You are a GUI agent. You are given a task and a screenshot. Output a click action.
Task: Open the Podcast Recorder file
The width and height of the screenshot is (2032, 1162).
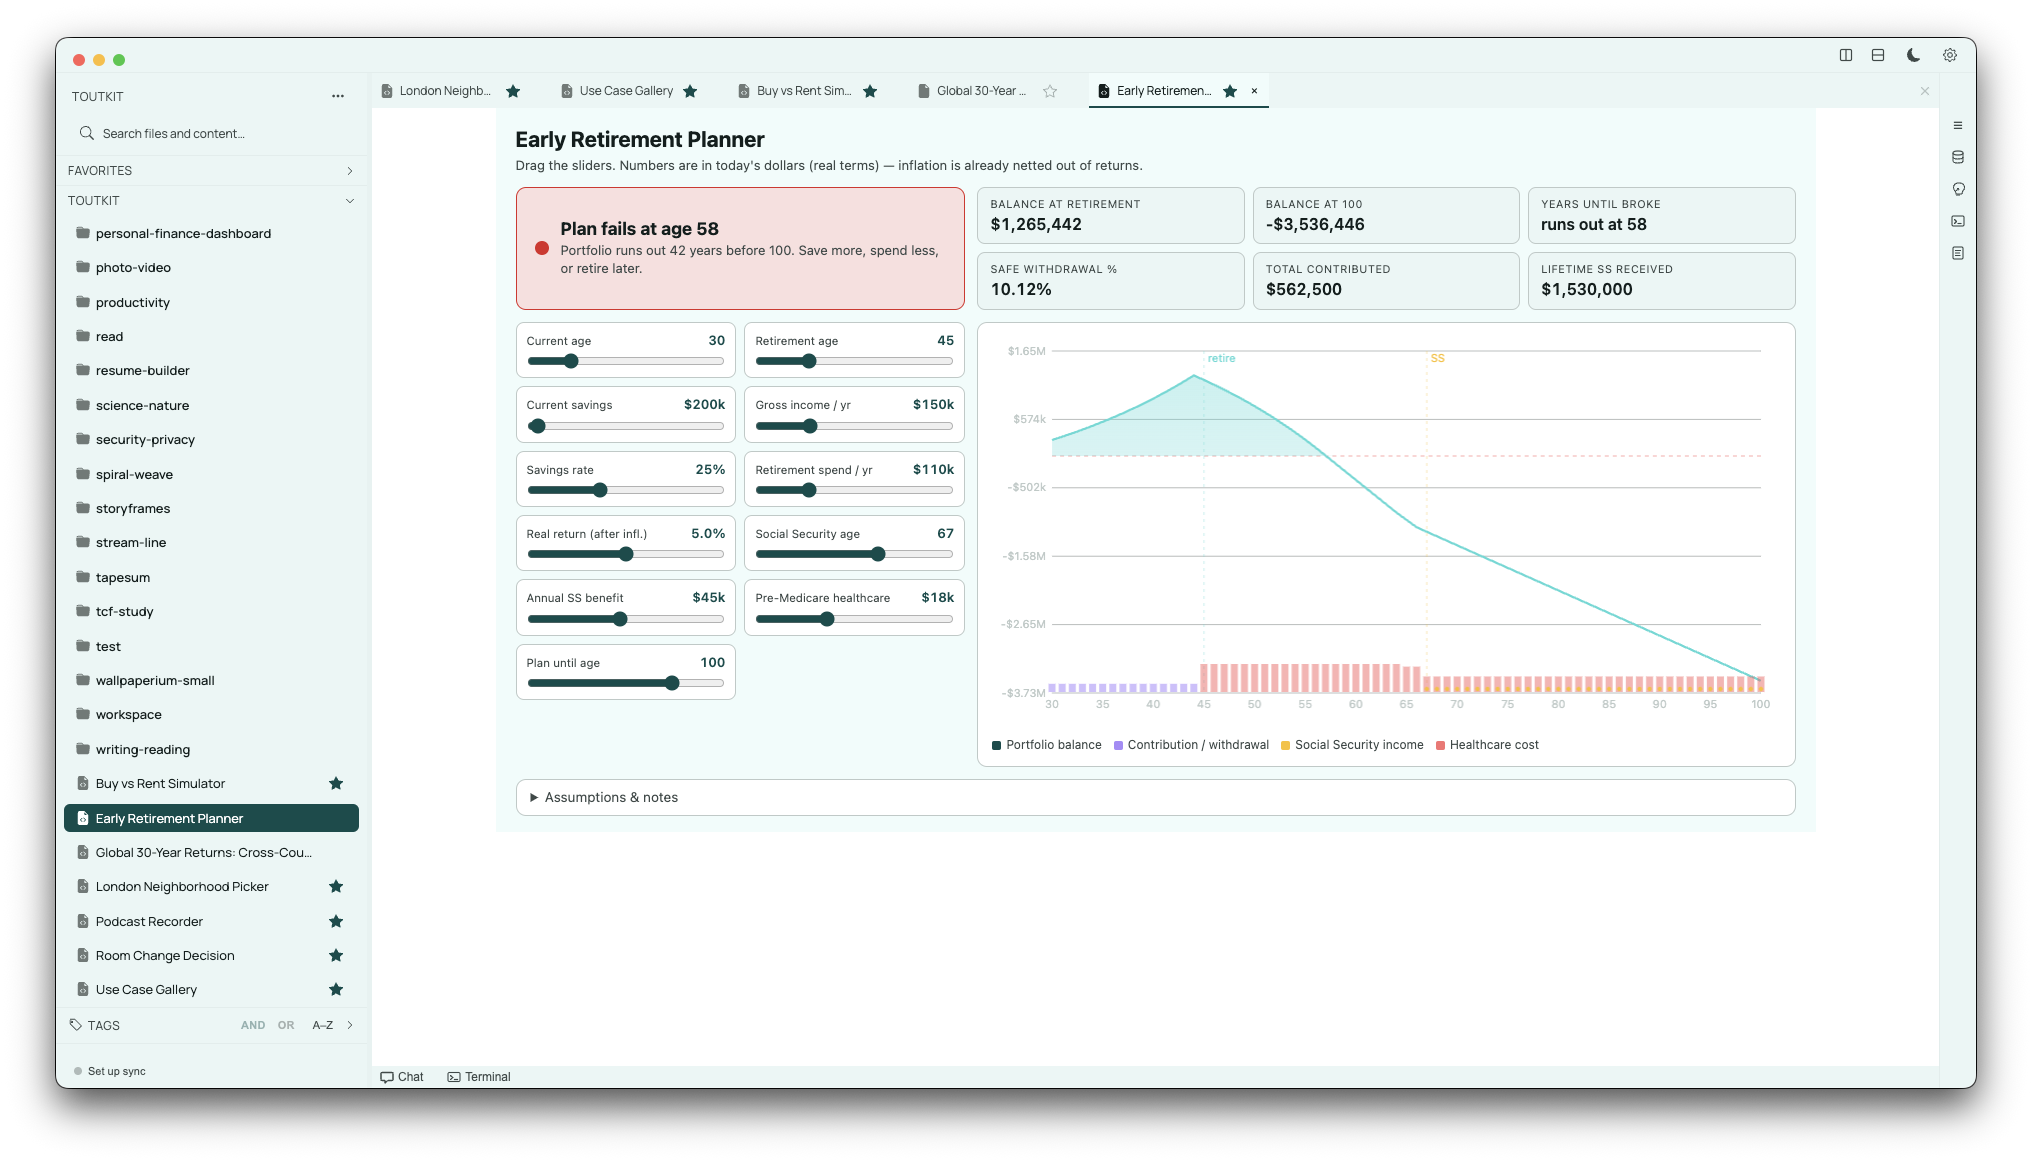click(x=211, y=922)
